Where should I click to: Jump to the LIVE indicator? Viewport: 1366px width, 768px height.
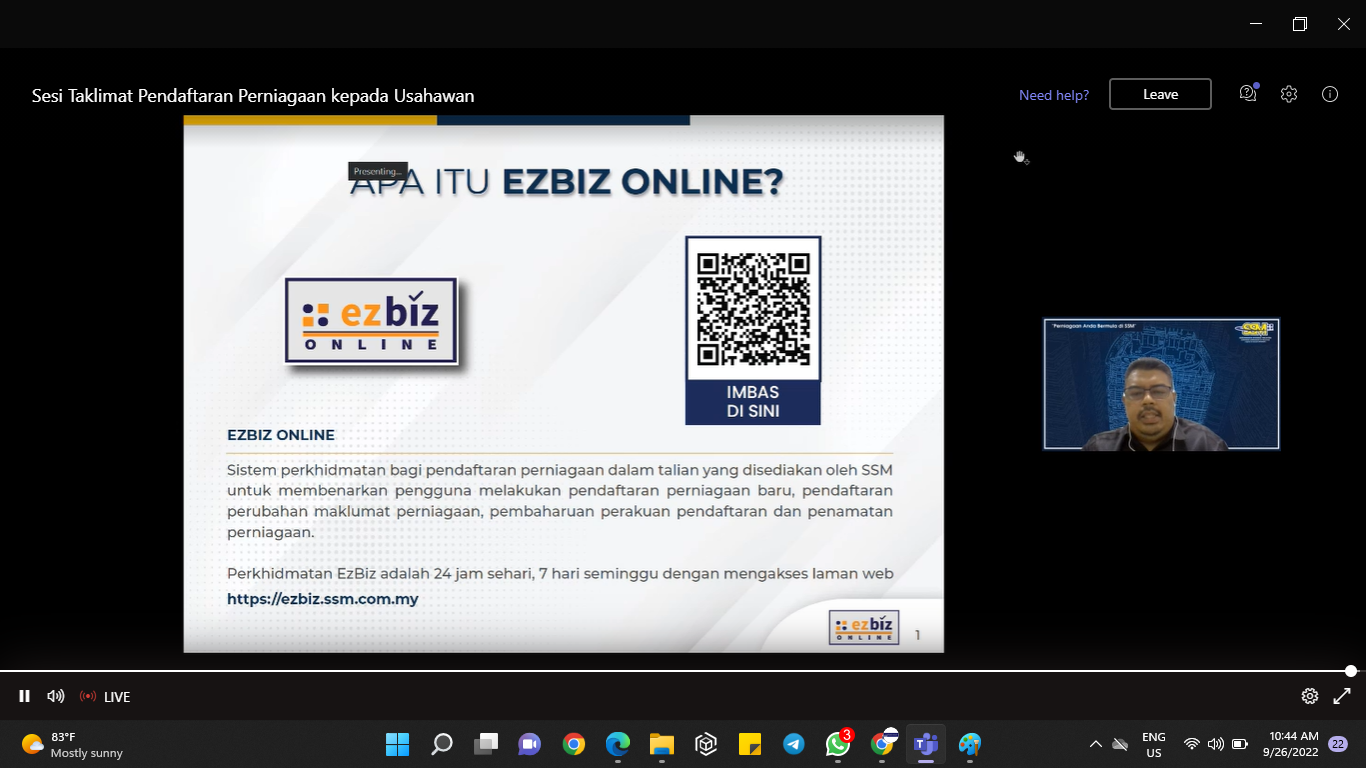pyautogui.click(x=106, y=697)
